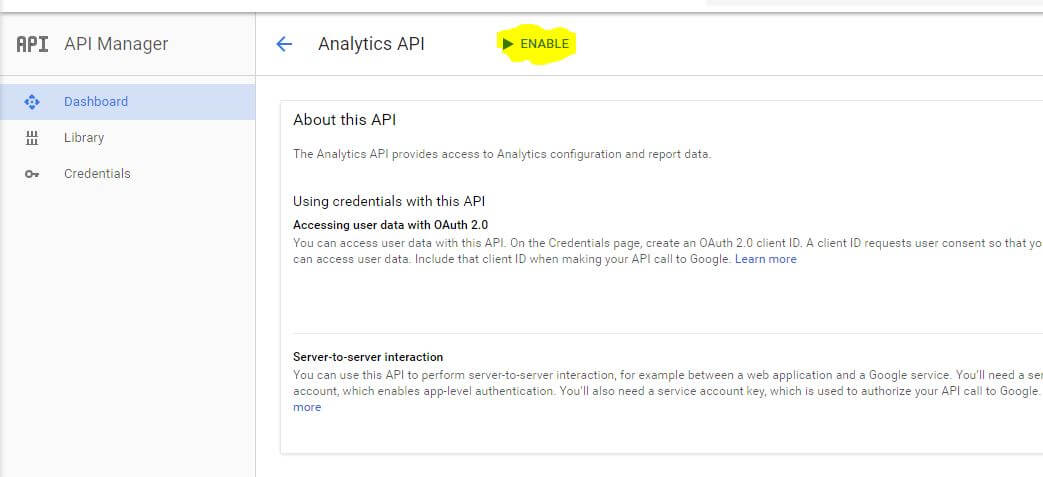Click the Library grid icon in sidebar

(32, 138)
